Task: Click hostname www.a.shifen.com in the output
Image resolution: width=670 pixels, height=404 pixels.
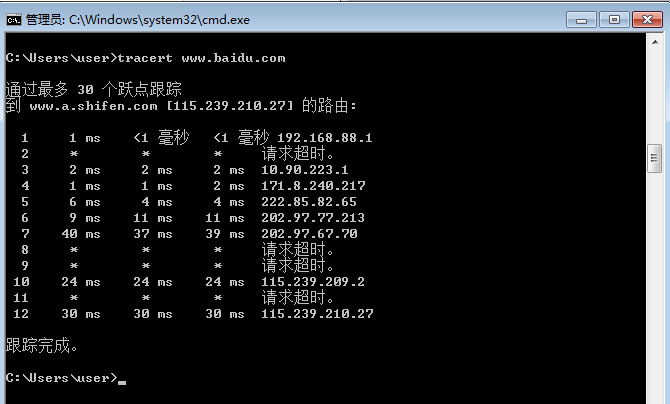Action: [x=93, y=105]
